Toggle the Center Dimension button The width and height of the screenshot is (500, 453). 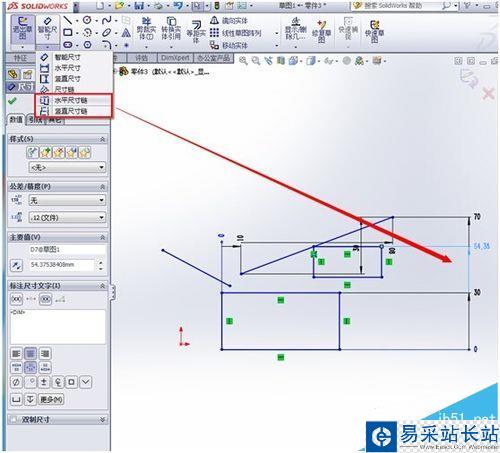click(31, 299)
